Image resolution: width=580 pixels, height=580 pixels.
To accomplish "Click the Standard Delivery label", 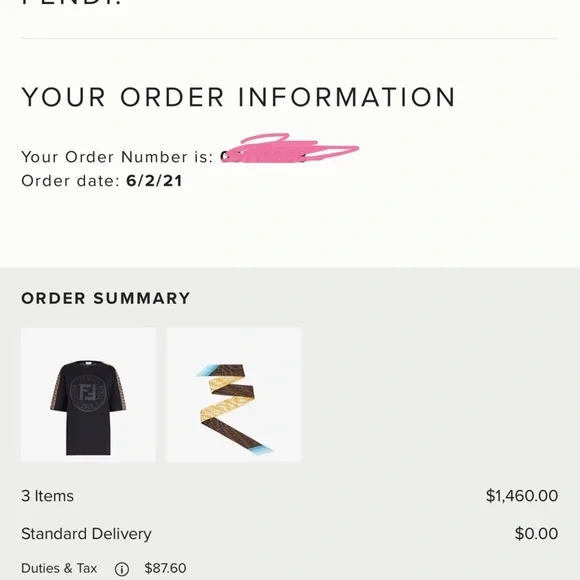I will tap(86, 534).
